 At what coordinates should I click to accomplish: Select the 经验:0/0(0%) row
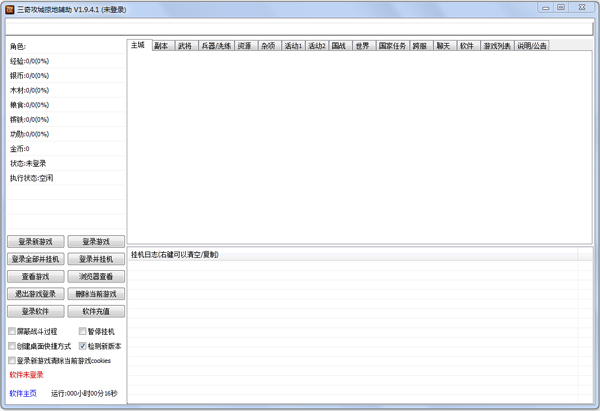66,61
